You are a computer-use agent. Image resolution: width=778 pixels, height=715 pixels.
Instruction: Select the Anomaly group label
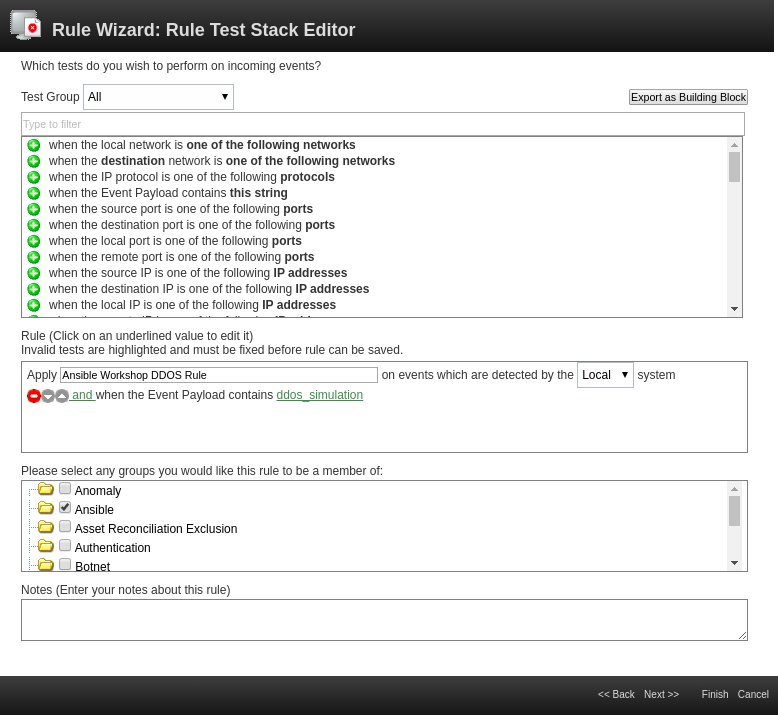[x=98, y=491]
